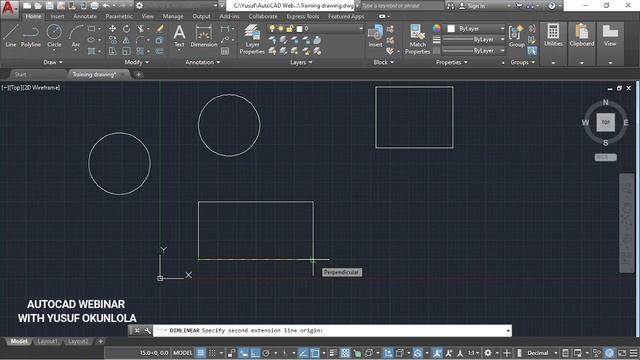Toggle clean screen in status bar
The height and width of the screenshot is (360, 640).
coord(622,353)
